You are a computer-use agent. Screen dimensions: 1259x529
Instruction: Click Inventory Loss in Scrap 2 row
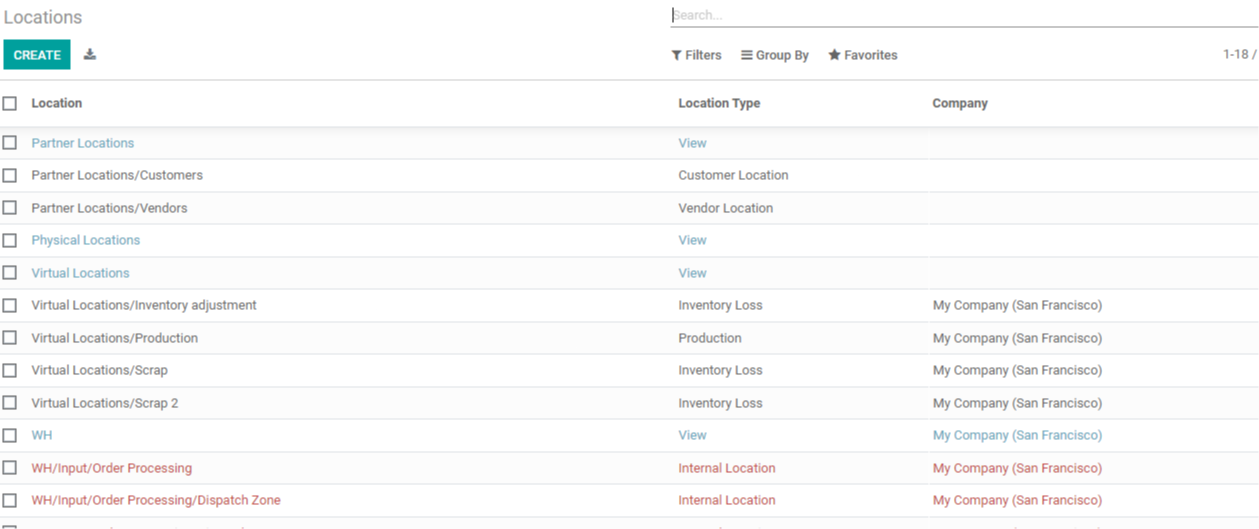[720, 403]
